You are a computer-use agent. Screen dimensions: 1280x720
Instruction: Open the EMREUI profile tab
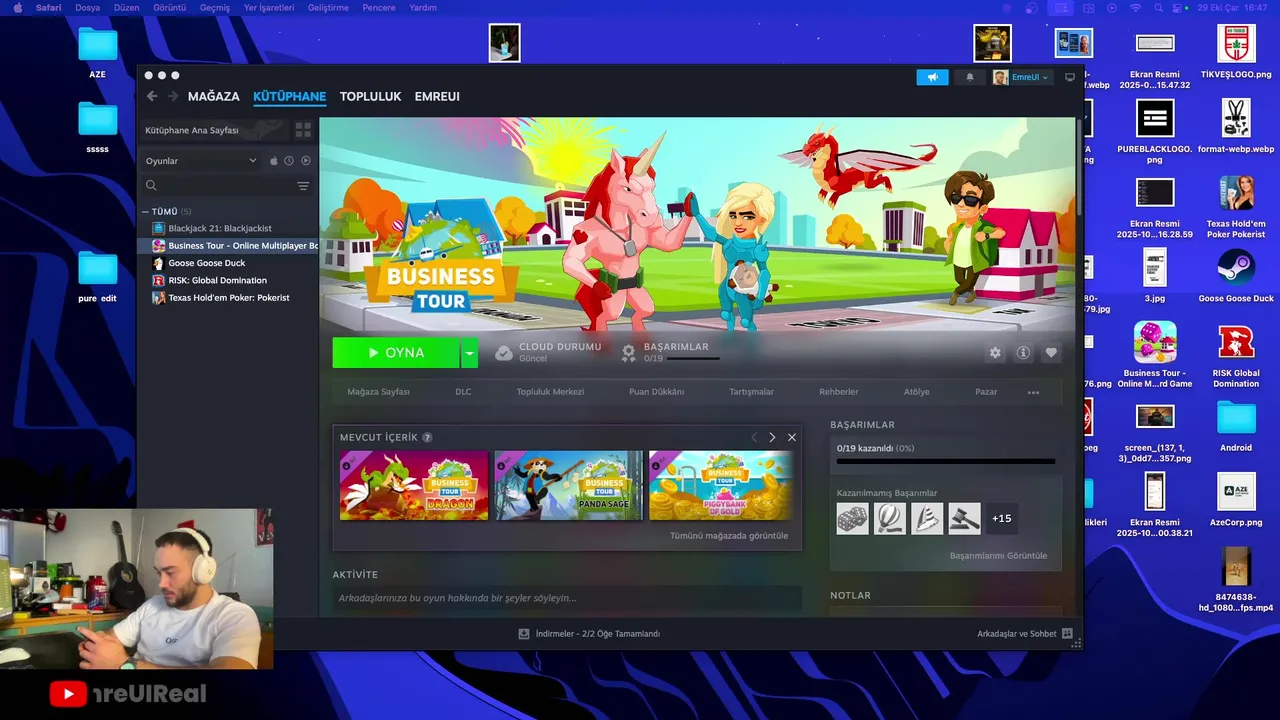(437, 97)
